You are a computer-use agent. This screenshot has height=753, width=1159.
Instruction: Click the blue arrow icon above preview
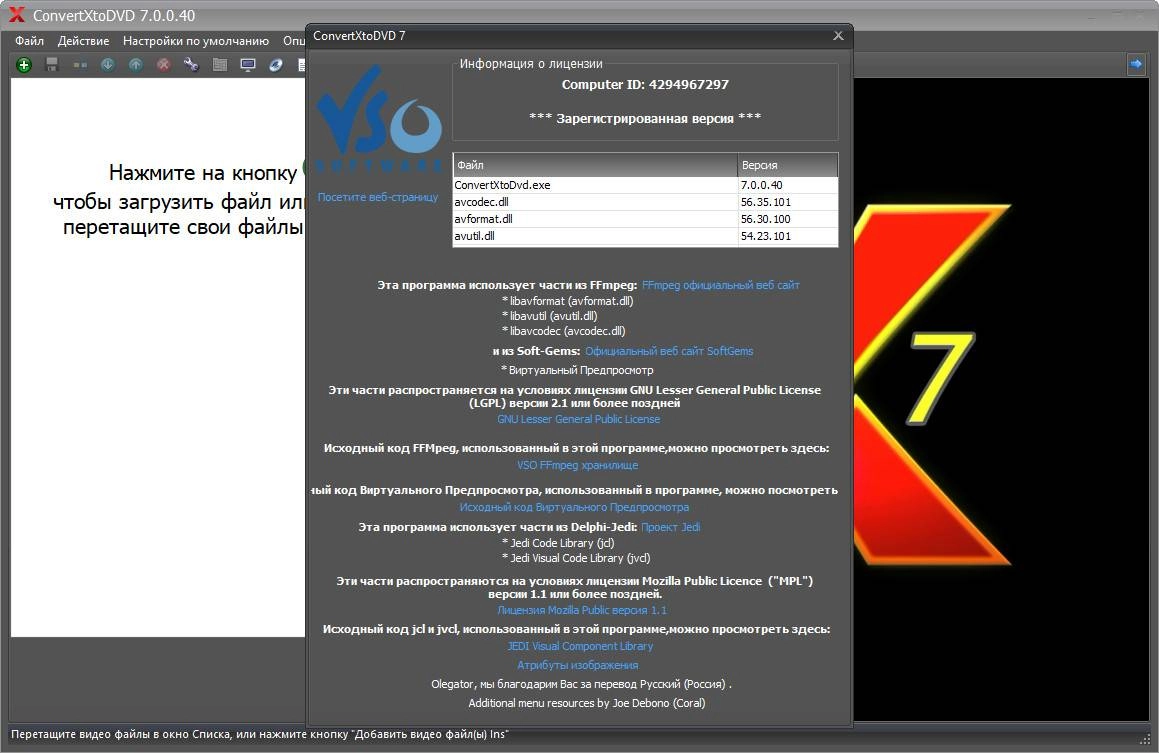(x=1136, y=64)
